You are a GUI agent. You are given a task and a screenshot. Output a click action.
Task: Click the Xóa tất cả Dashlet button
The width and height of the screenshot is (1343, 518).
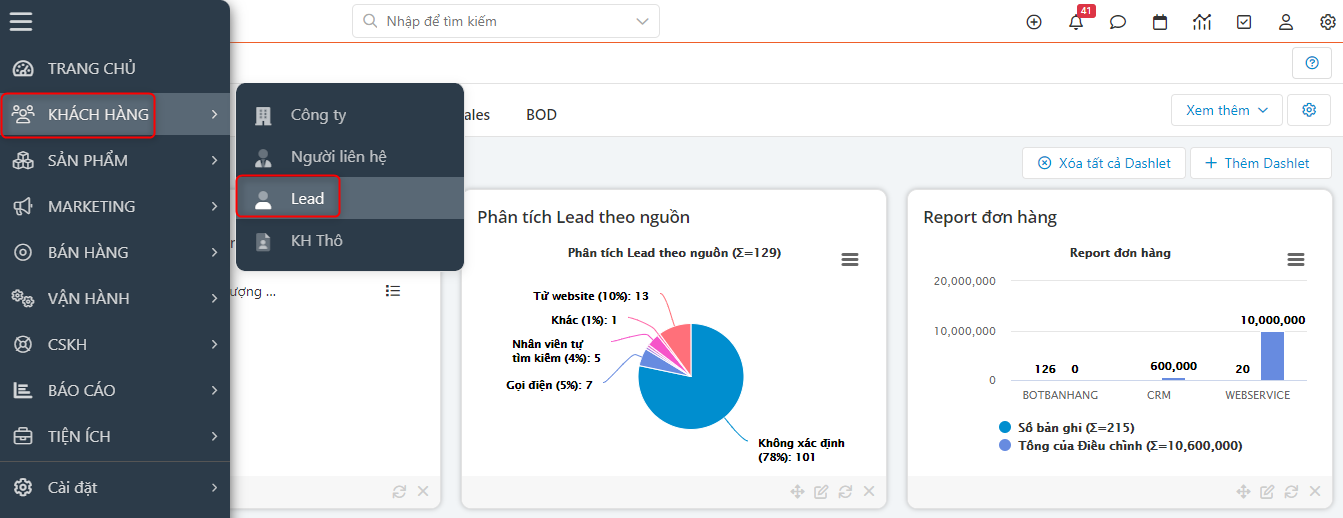coord(1103,163)
